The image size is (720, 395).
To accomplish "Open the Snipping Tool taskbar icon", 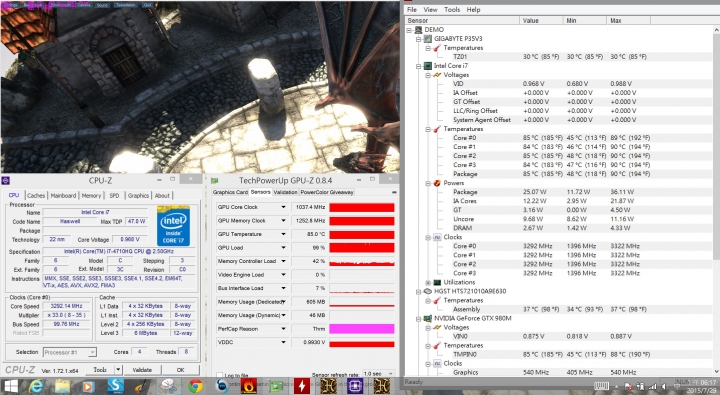I will click(169, 386).
